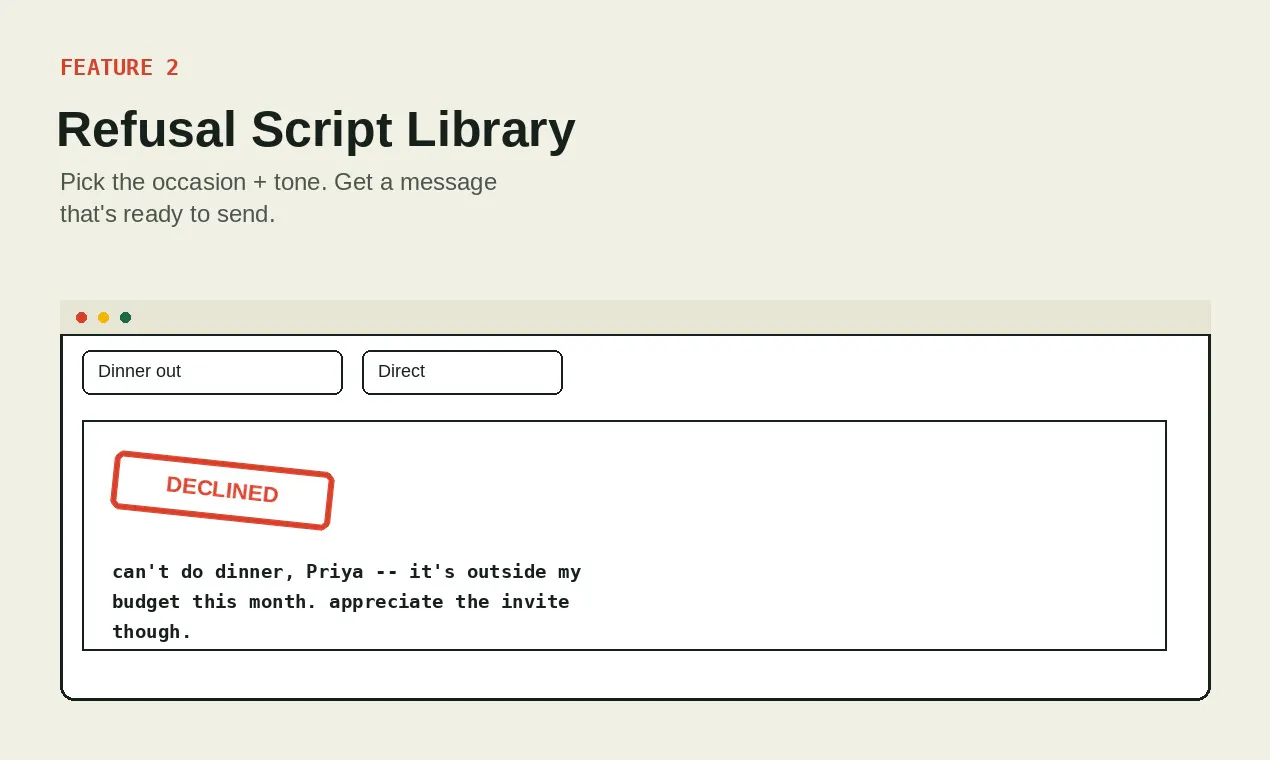Open the "Dinner out" occasion dropdown
This screenshot has width=1270, height=760.
pyautogui.click(x=212, y=372)
